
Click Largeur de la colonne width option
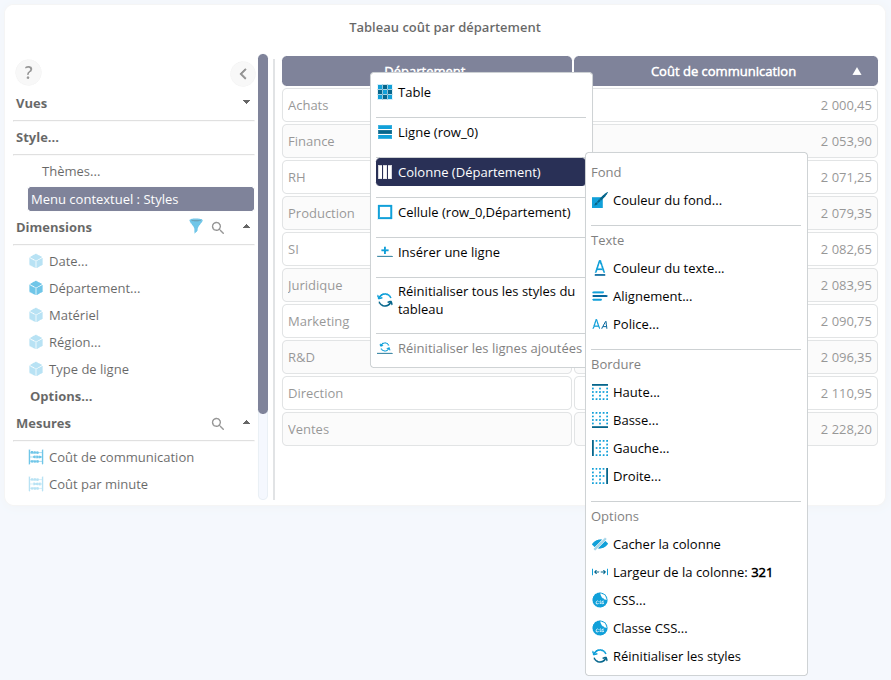691,573
